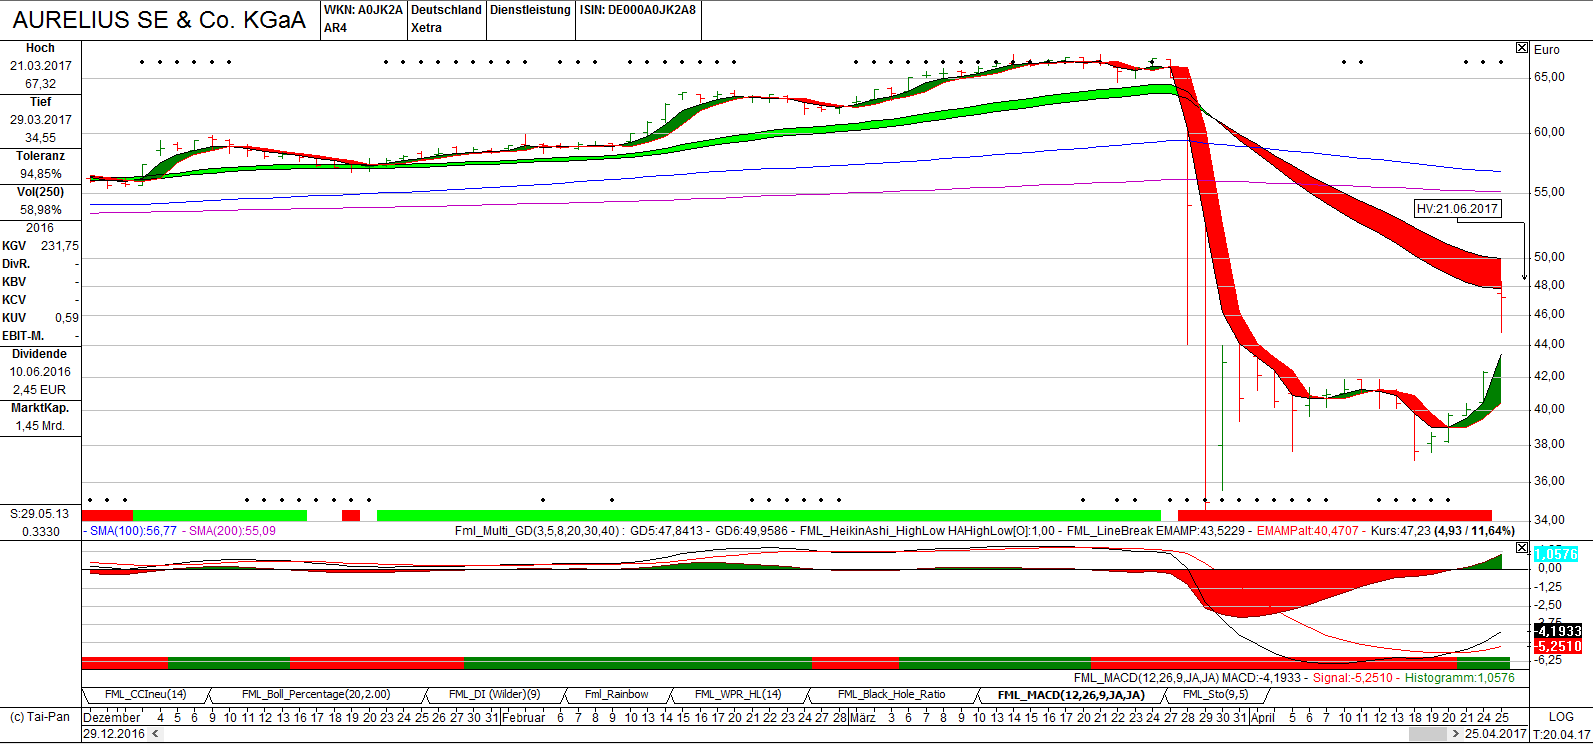Click the (c) Tai-Pan copyright label

[x=40, y=717]
